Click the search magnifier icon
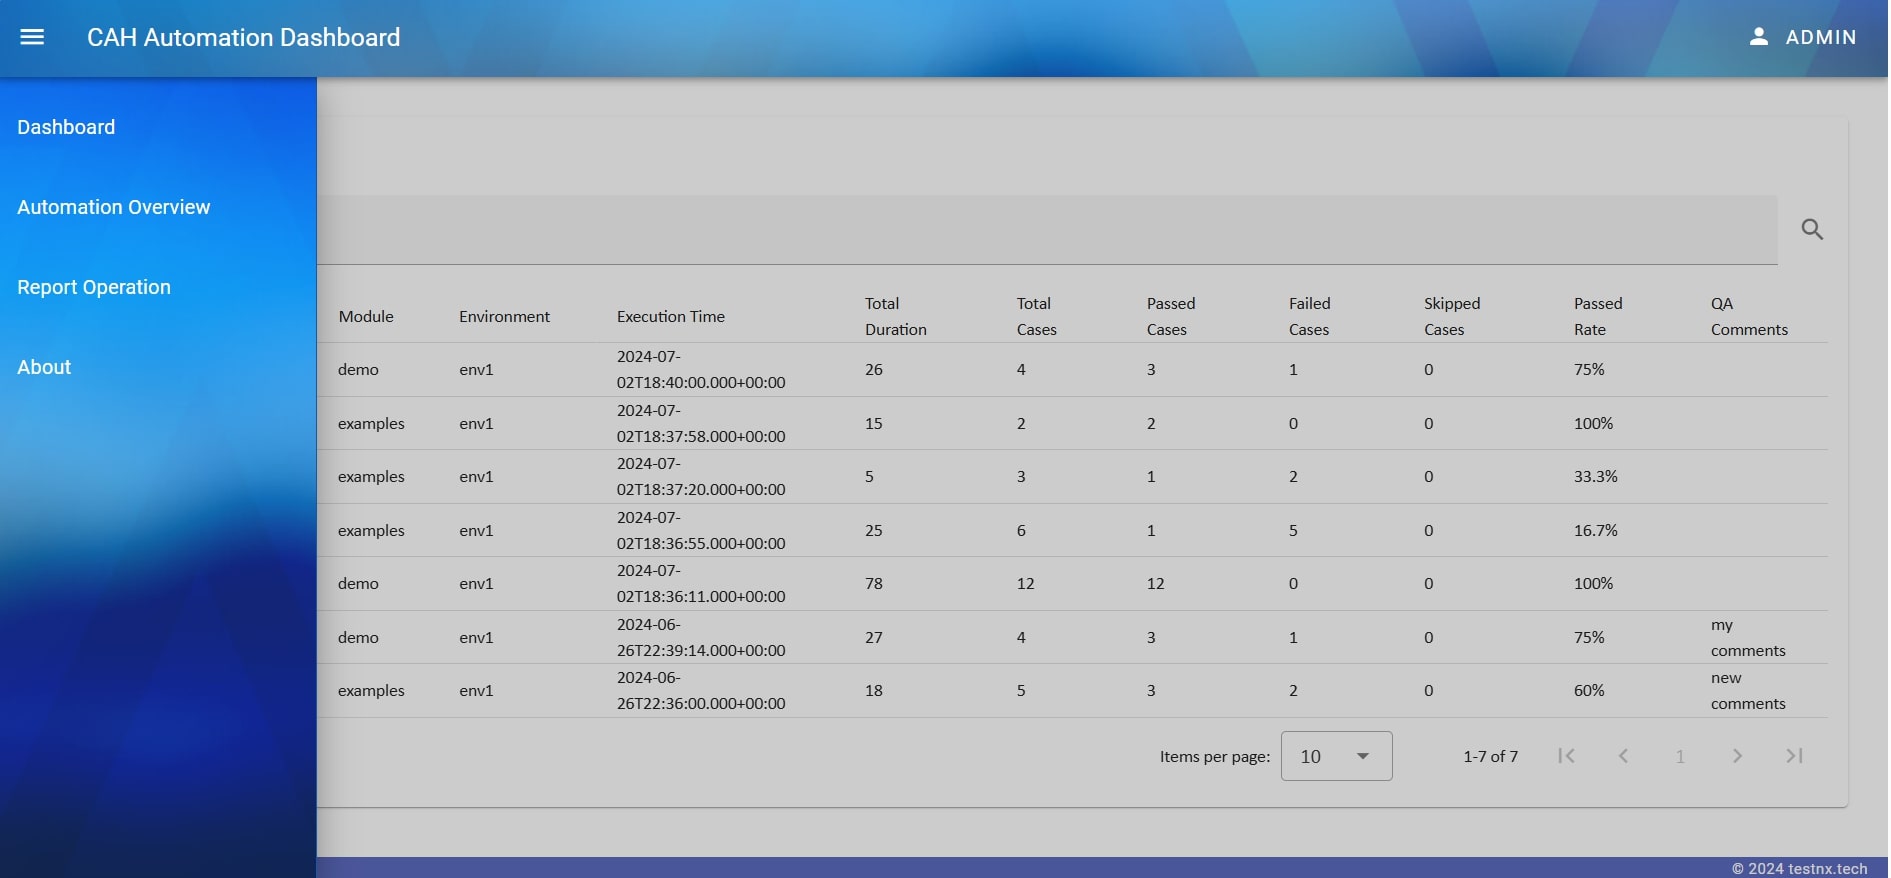1891x878 pixels. pos(1812,229)
